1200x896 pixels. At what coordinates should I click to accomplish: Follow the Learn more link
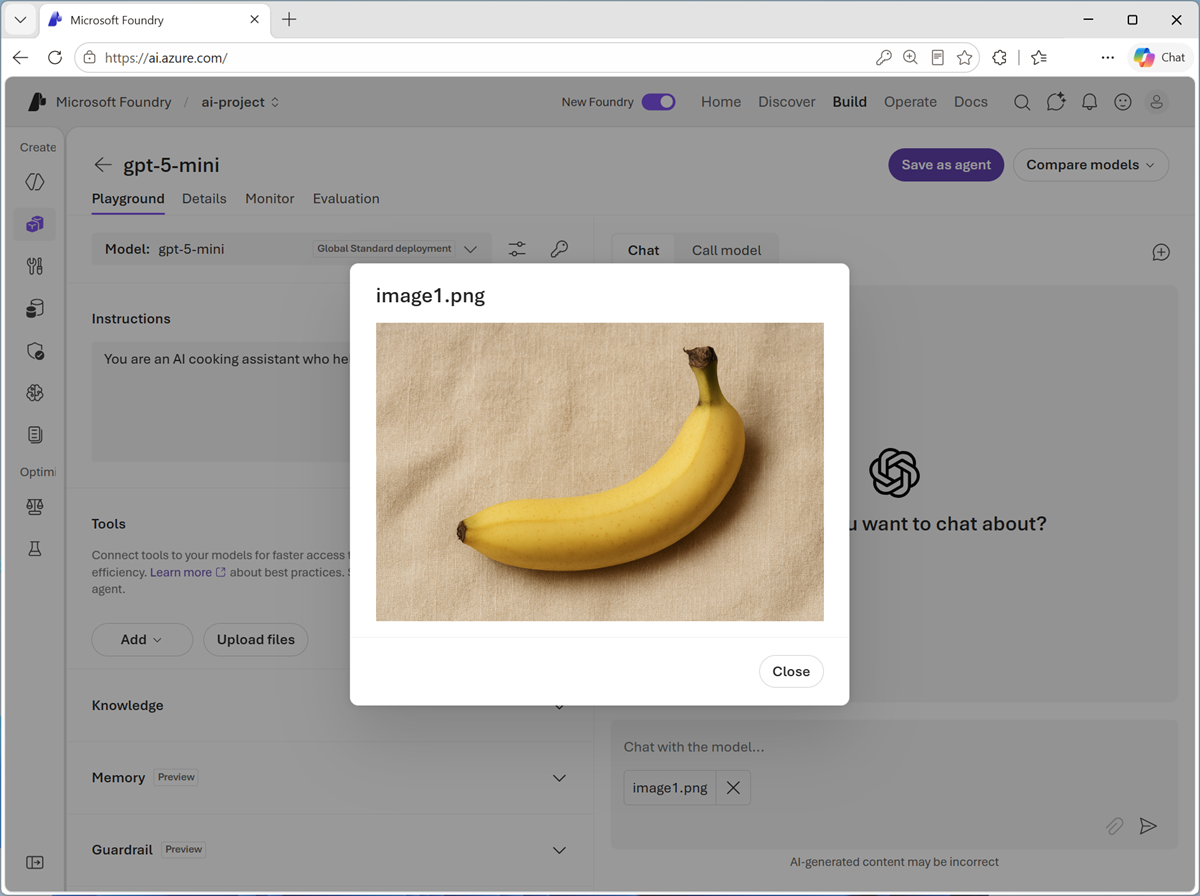click(x=188, y=572)
